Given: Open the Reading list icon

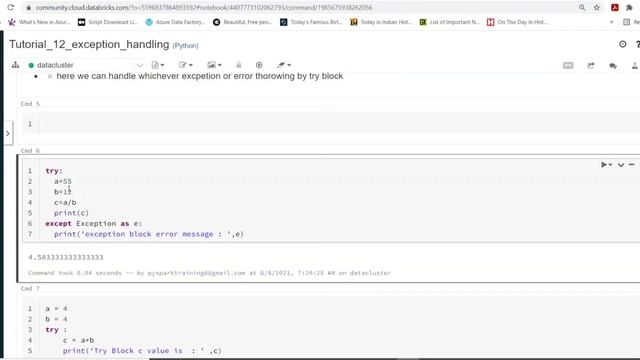Looking at the screenshot, I should [x=627, y=22].
